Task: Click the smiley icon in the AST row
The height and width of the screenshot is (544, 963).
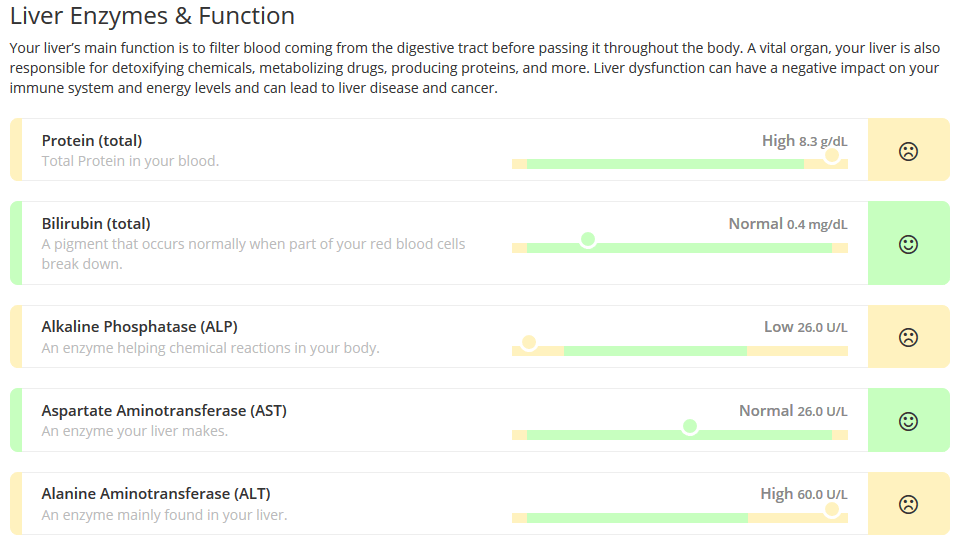Action: tap(908, 421)
